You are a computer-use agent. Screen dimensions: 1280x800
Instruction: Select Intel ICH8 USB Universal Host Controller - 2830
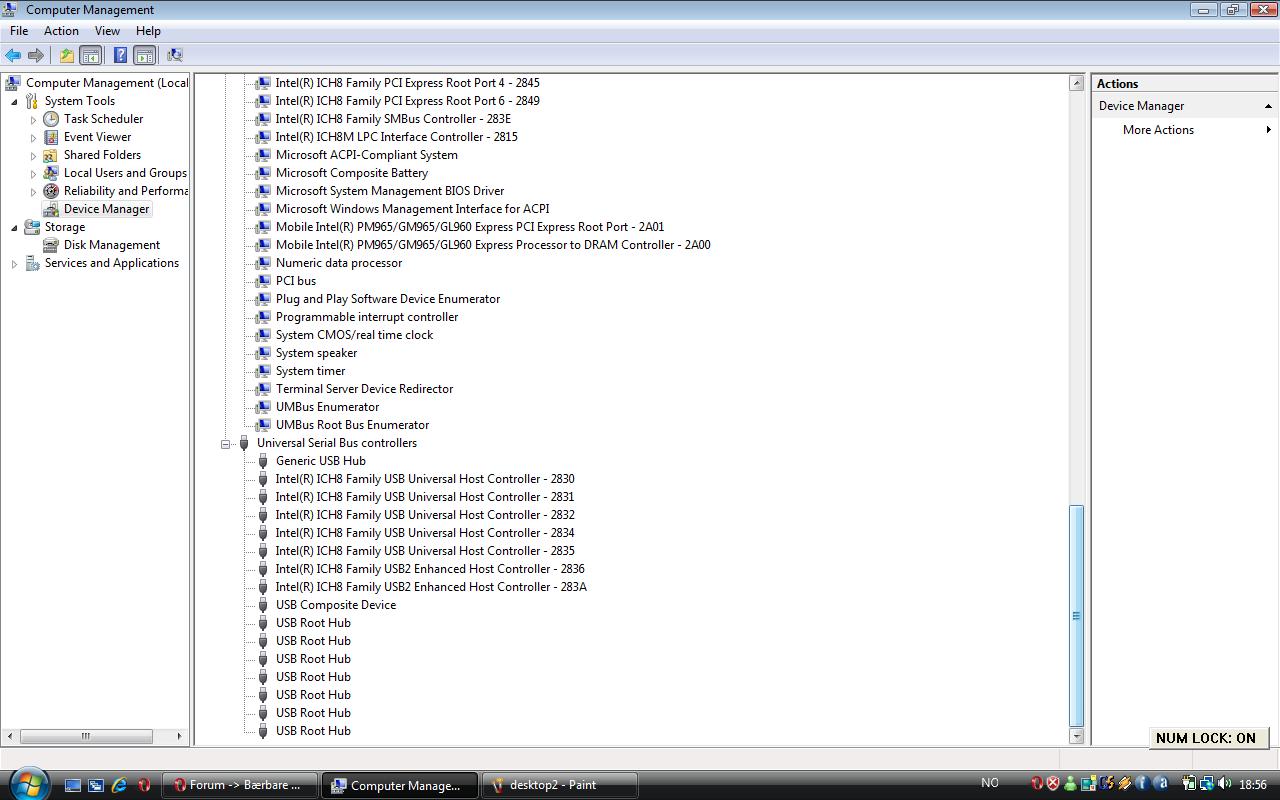pos(425,479)
